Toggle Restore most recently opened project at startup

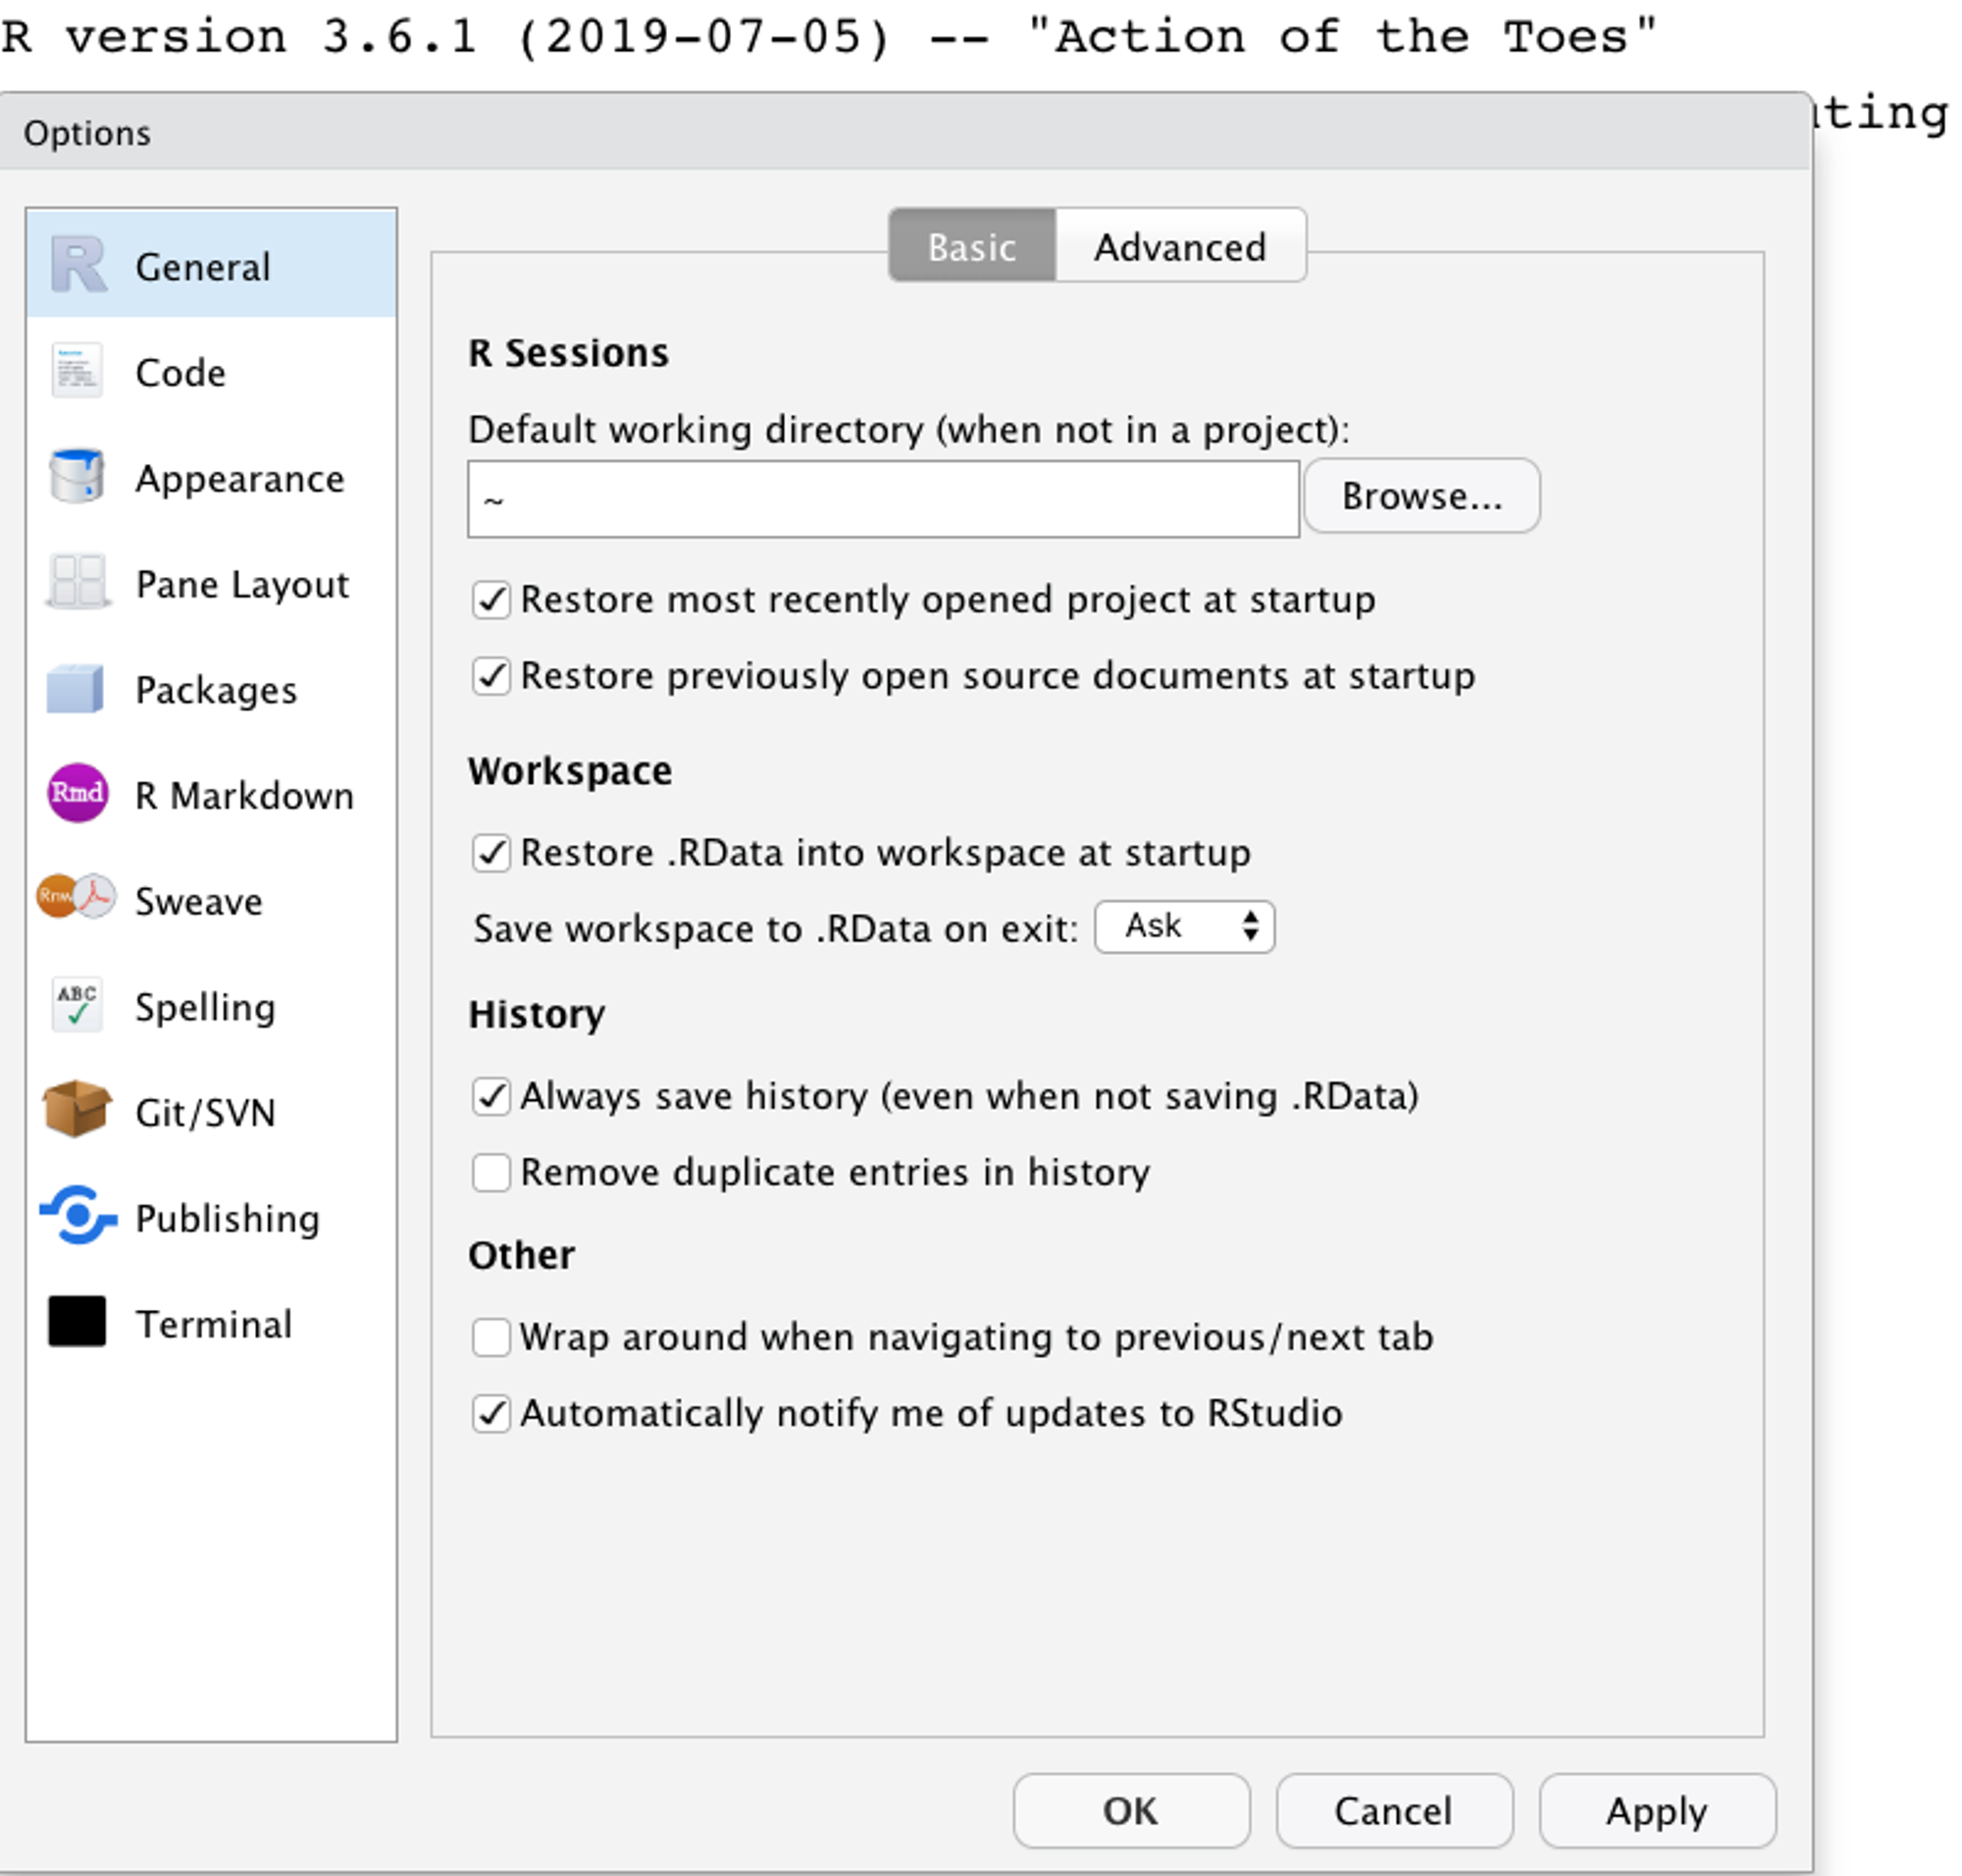coord(491,600)
